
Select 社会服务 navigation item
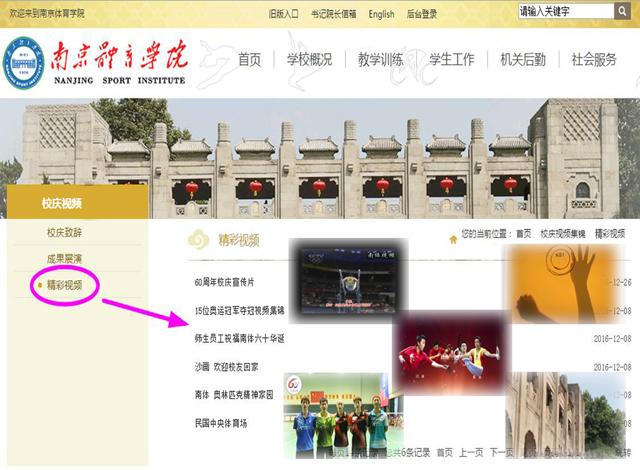click(x=594, y=60)
